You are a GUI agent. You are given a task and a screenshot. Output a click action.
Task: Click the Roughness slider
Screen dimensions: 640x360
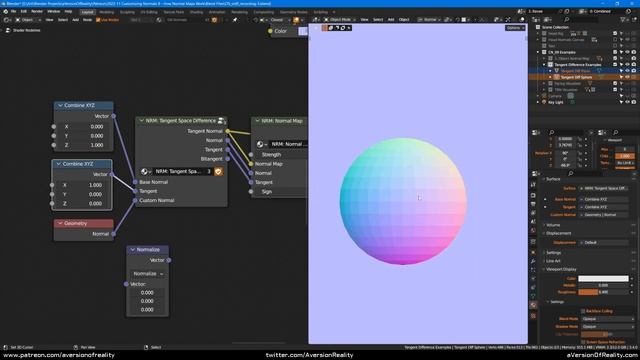pos(603,292)
